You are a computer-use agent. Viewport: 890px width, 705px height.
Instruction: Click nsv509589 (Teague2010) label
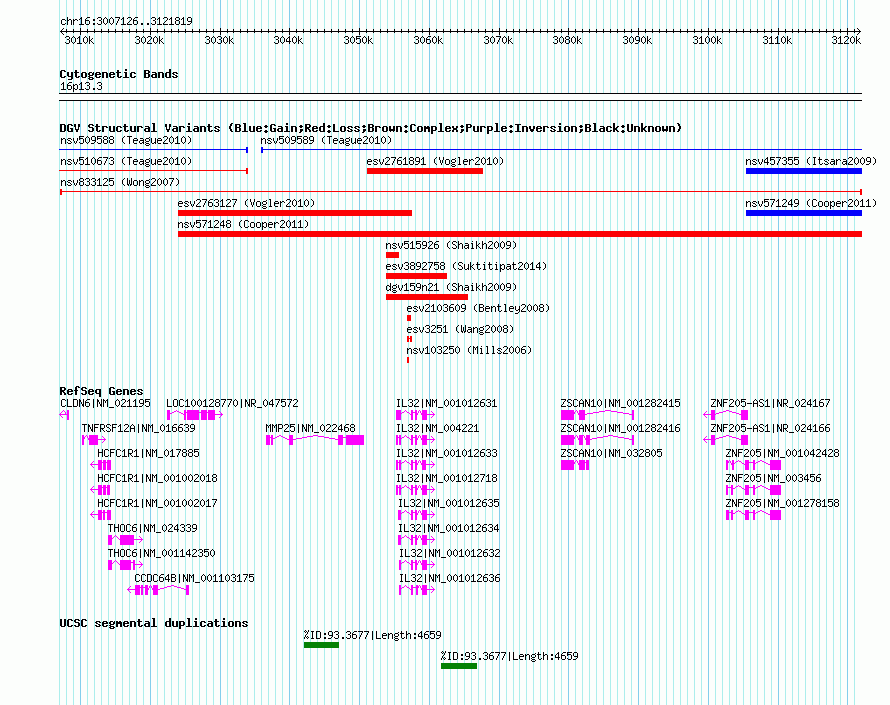(326, 140)
